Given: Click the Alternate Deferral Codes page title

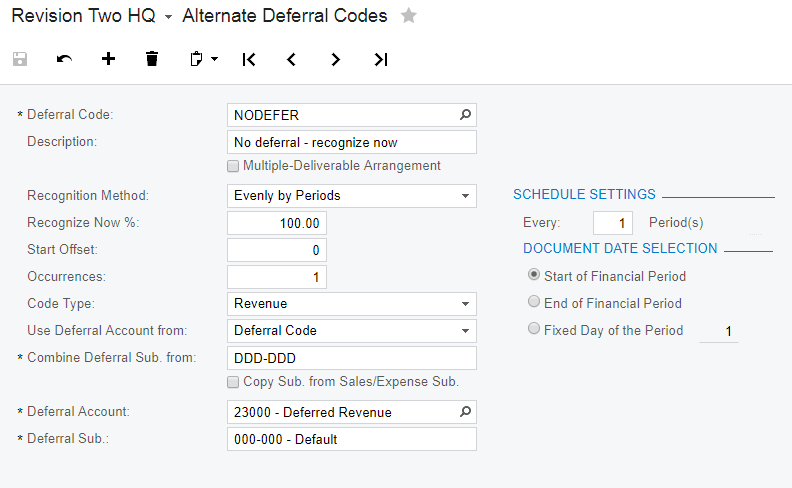Looking at the screenshot, I should 285,16.
